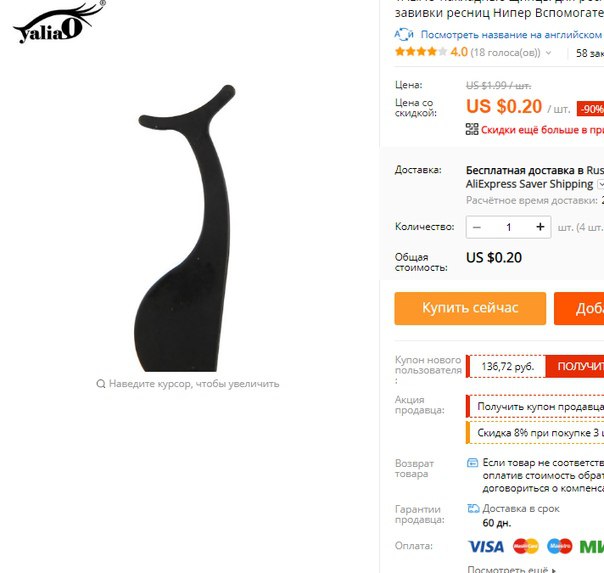Click the return policy icon
Screen dimensions: 604x573
(x=472, y=462)
